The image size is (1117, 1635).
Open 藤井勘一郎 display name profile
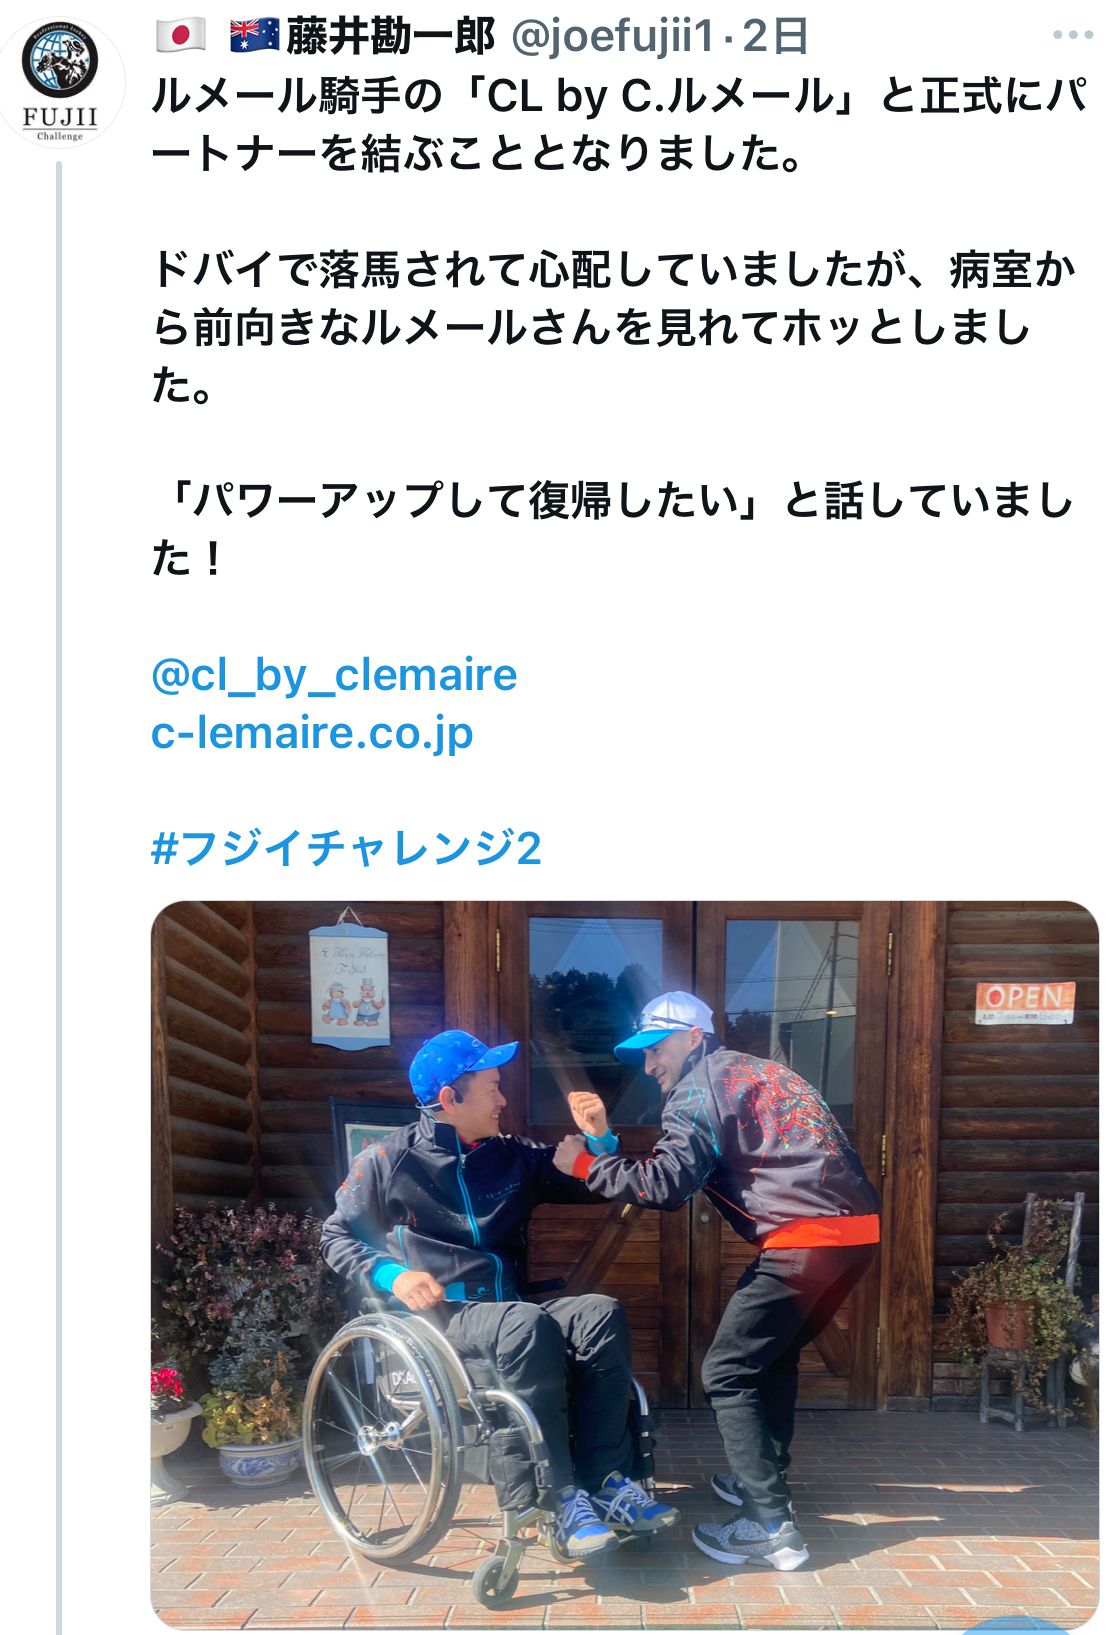[x=390, y=37]
